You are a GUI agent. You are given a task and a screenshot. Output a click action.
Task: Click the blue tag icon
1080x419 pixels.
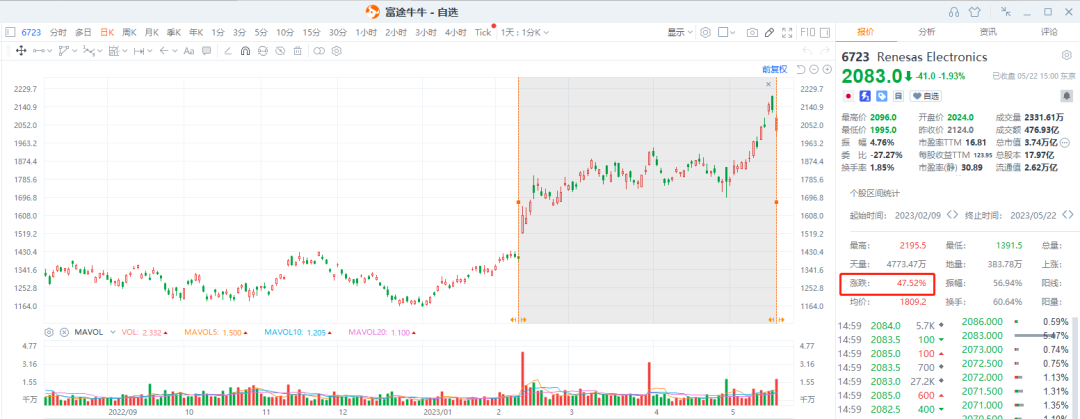[x=882, y=96]
